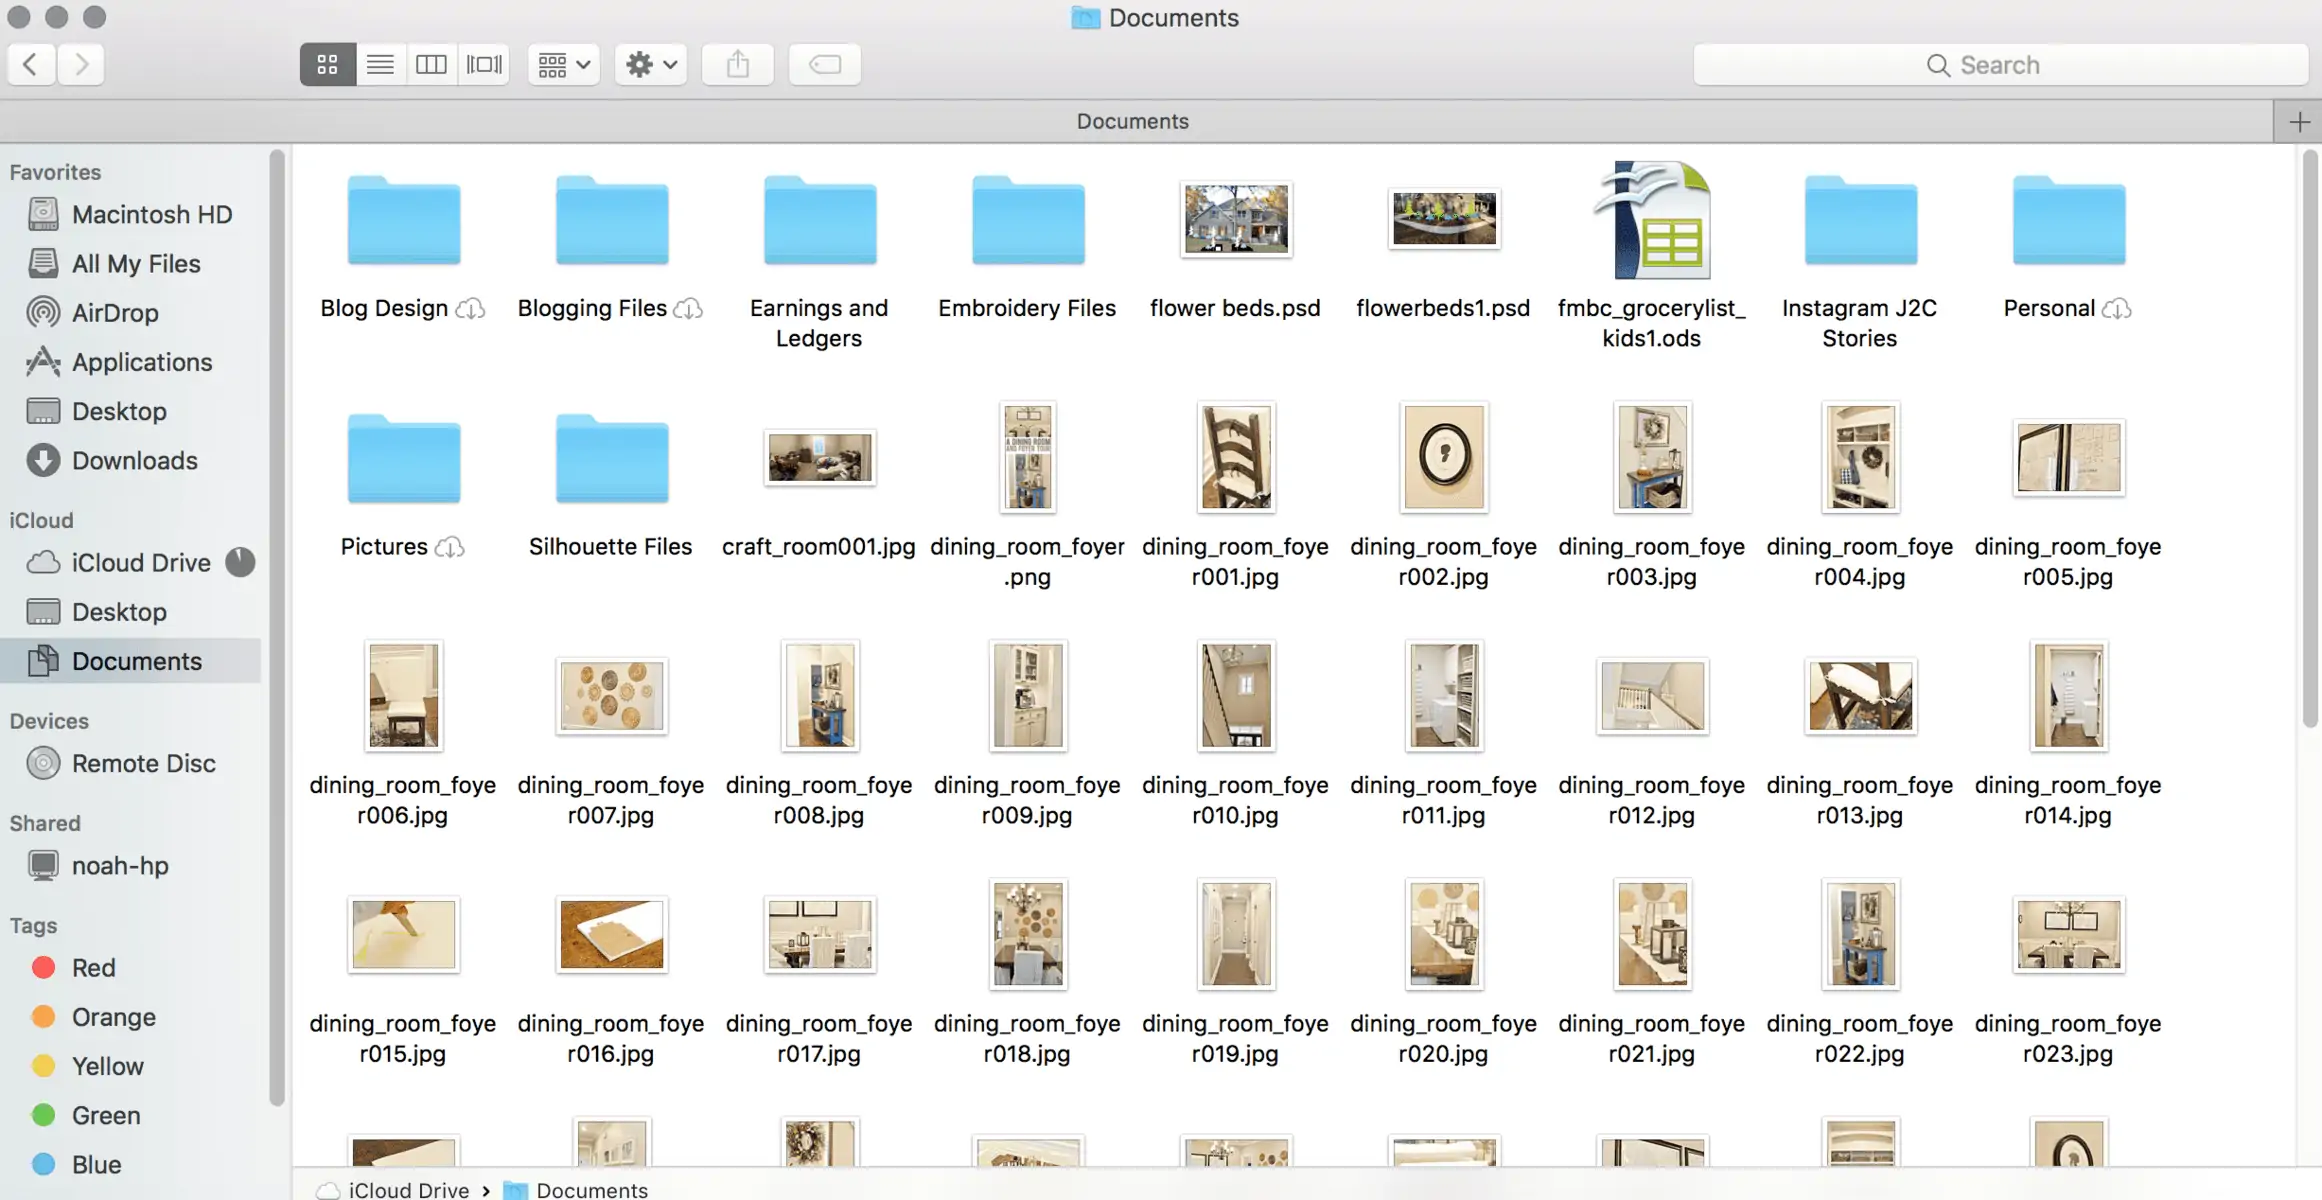Click iCloud Drive in the path bar
The height and width of the screenshot is (1200, 2322).
pos(393,1189)
